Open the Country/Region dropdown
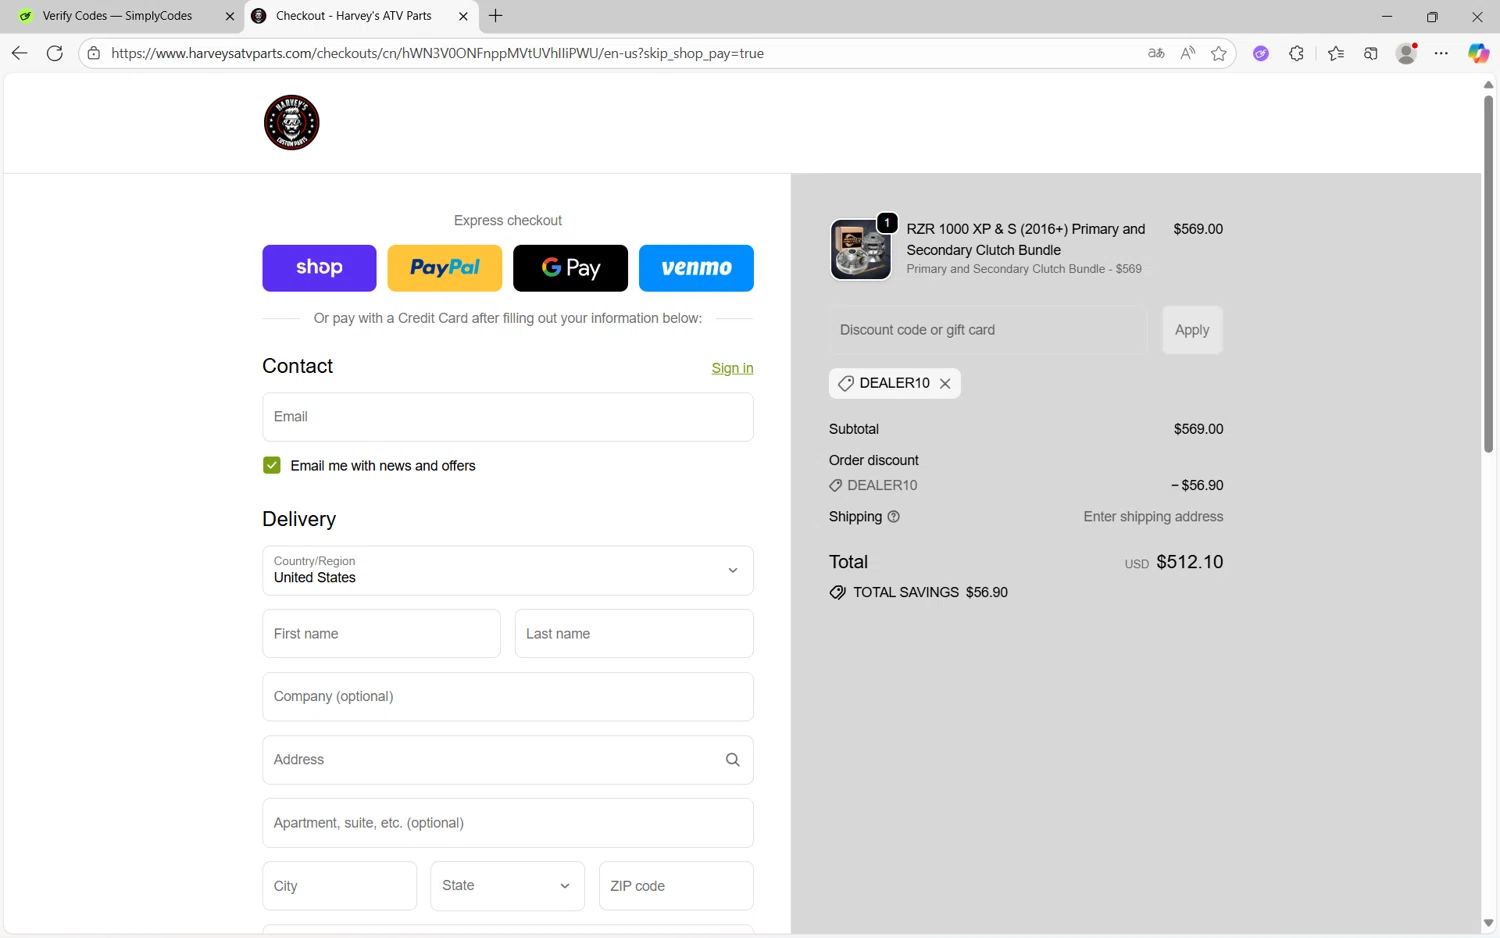Screen dimensions: 1500x938 [508, 570]
